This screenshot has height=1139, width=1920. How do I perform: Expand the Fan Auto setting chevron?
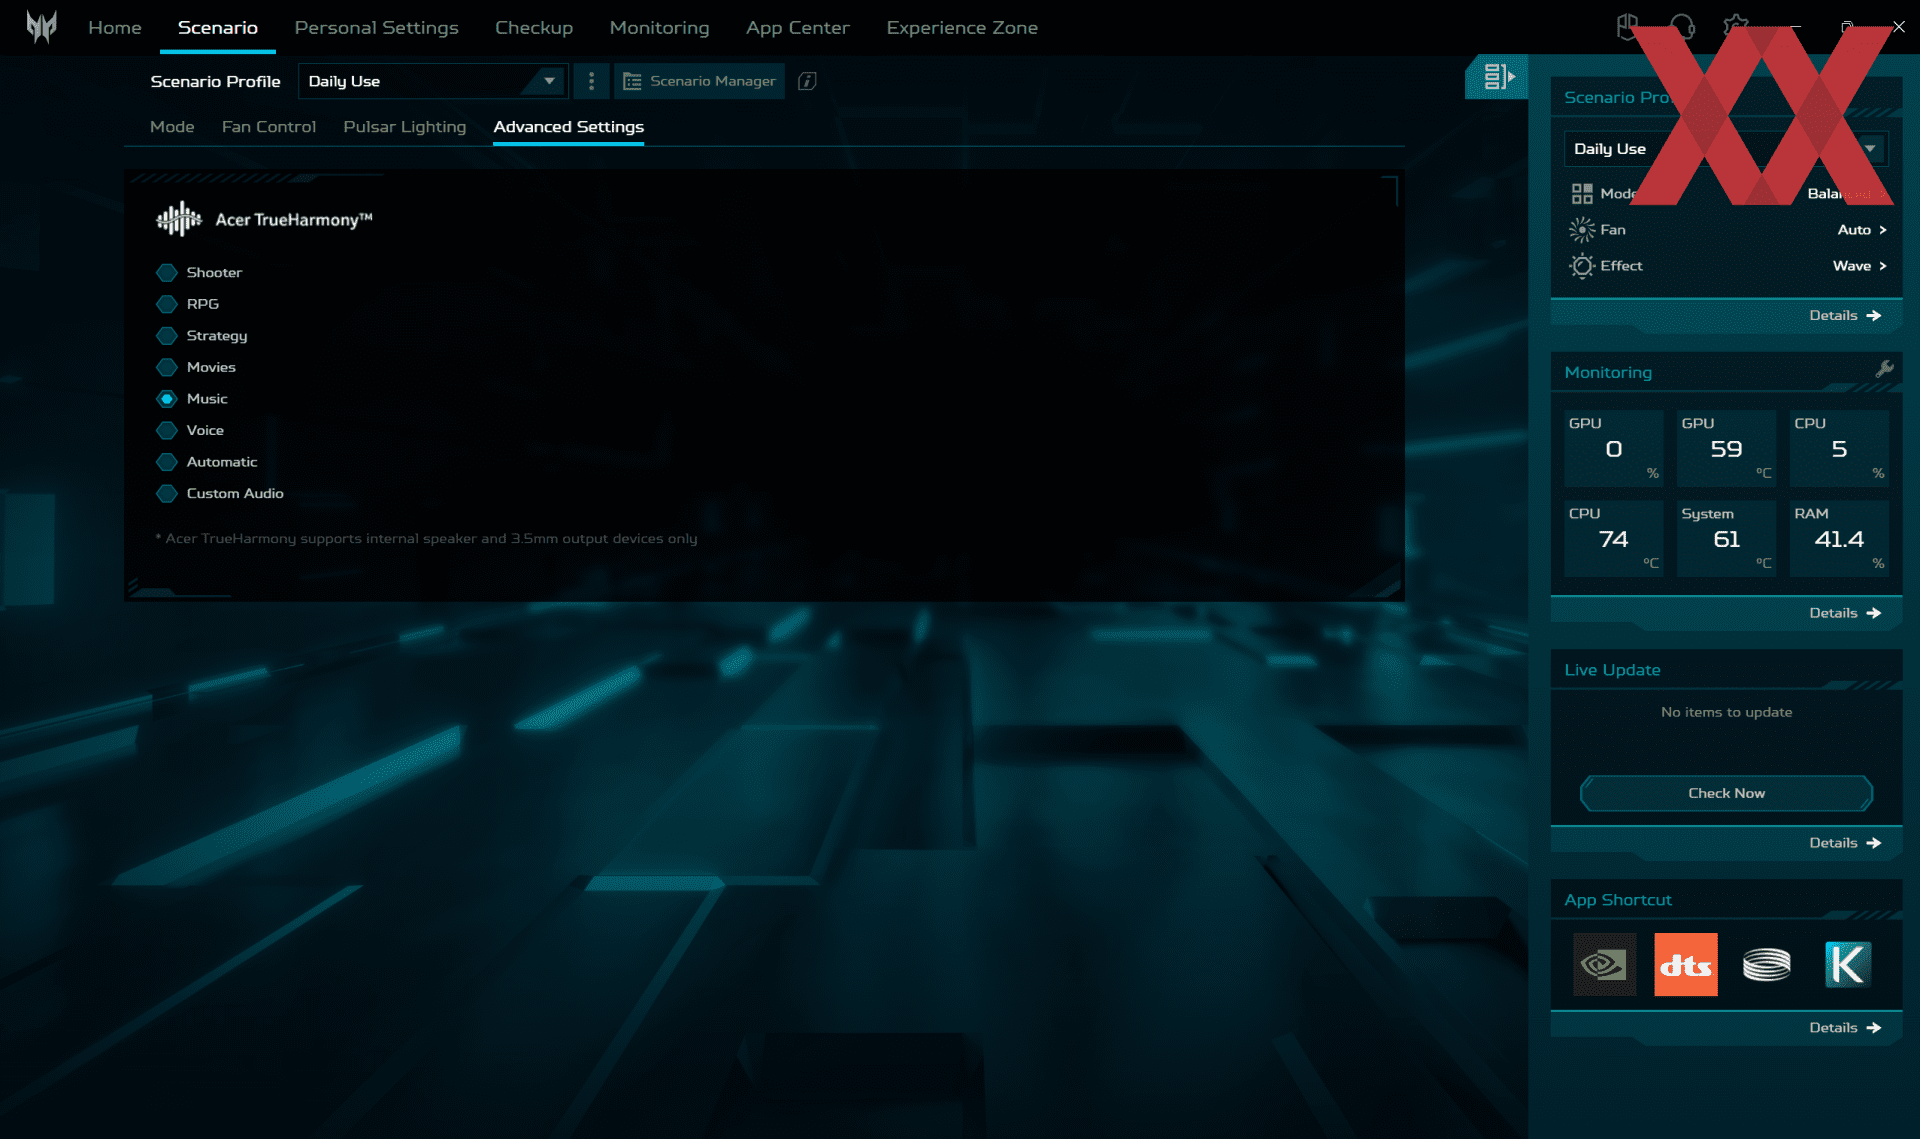tap(1882, 230)
